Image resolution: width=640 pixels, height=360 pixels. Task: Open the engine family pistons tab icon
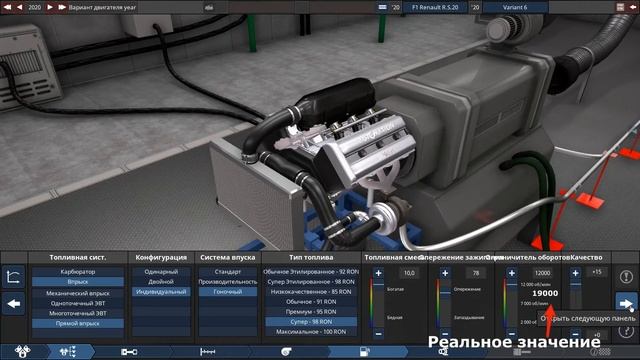pos(22,351)
